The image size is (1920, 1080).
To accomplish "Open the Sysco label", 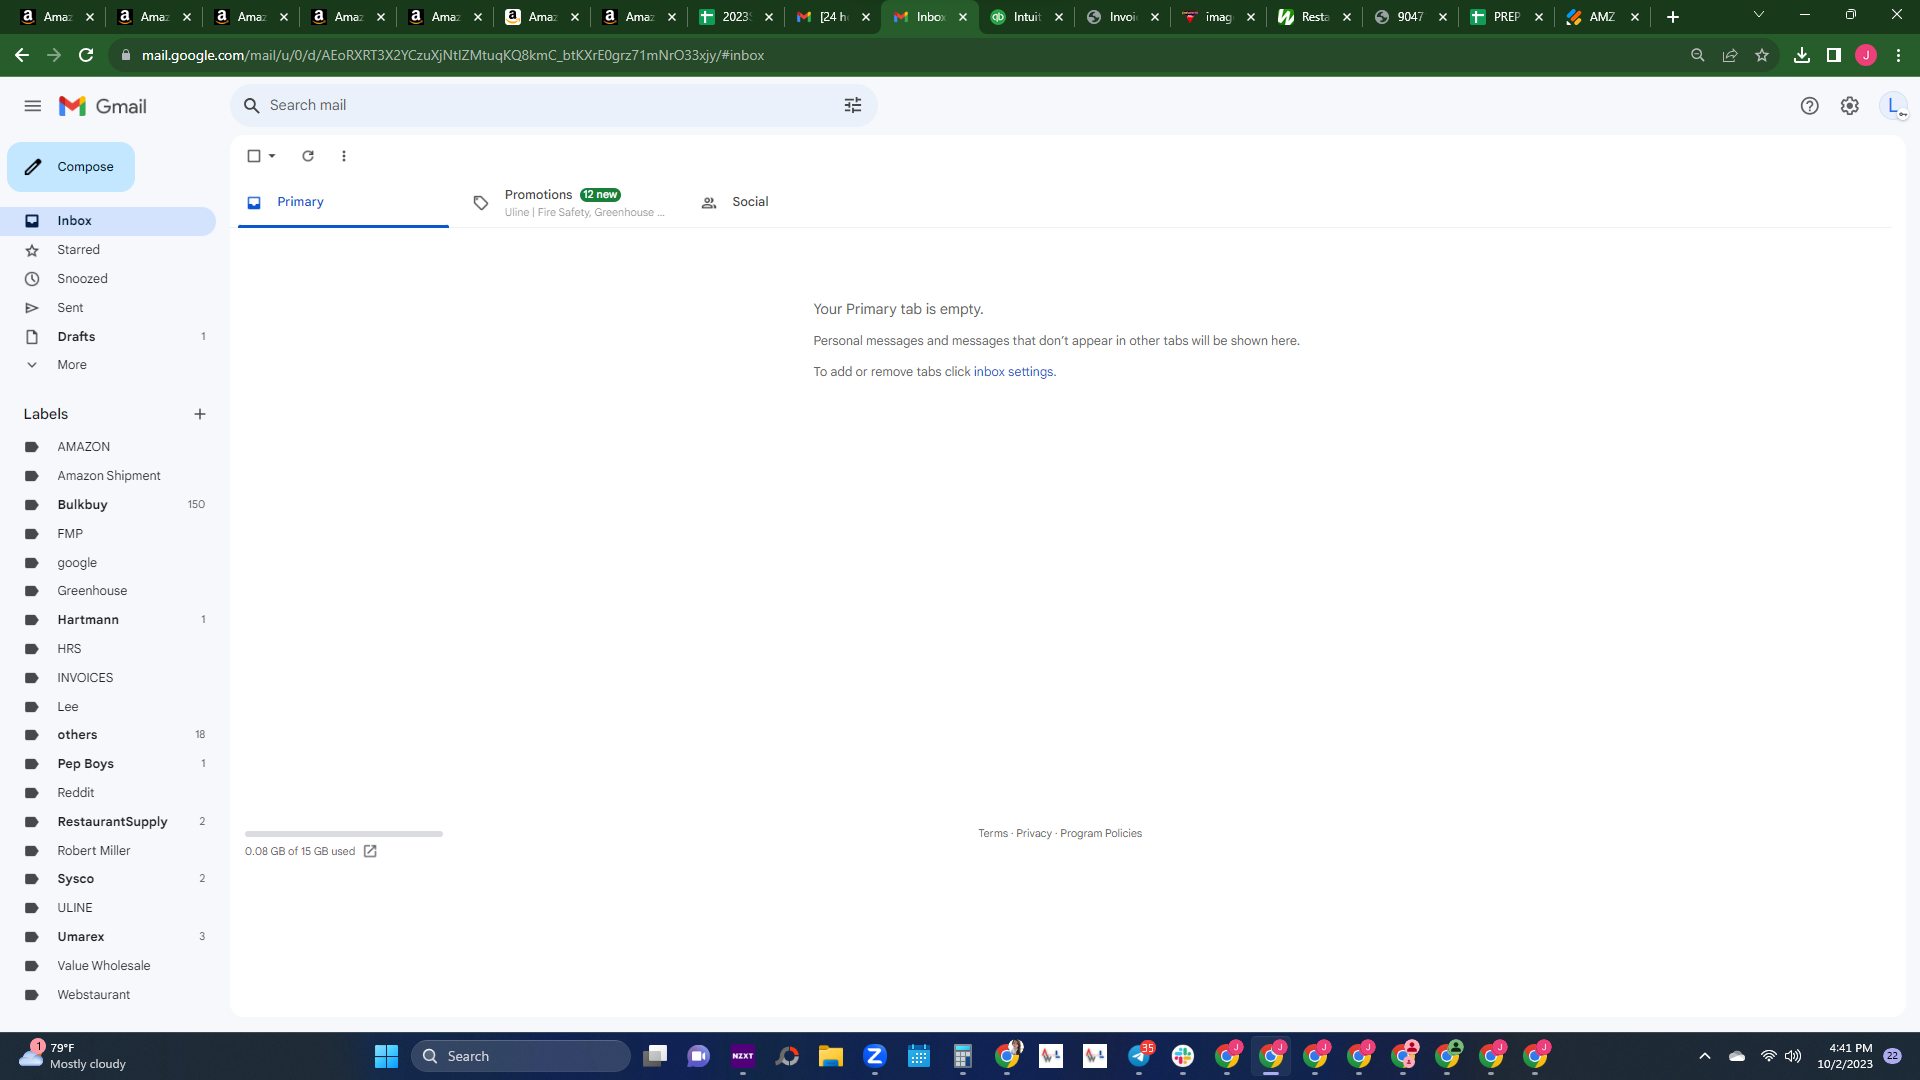I will [x=108, y=879].
